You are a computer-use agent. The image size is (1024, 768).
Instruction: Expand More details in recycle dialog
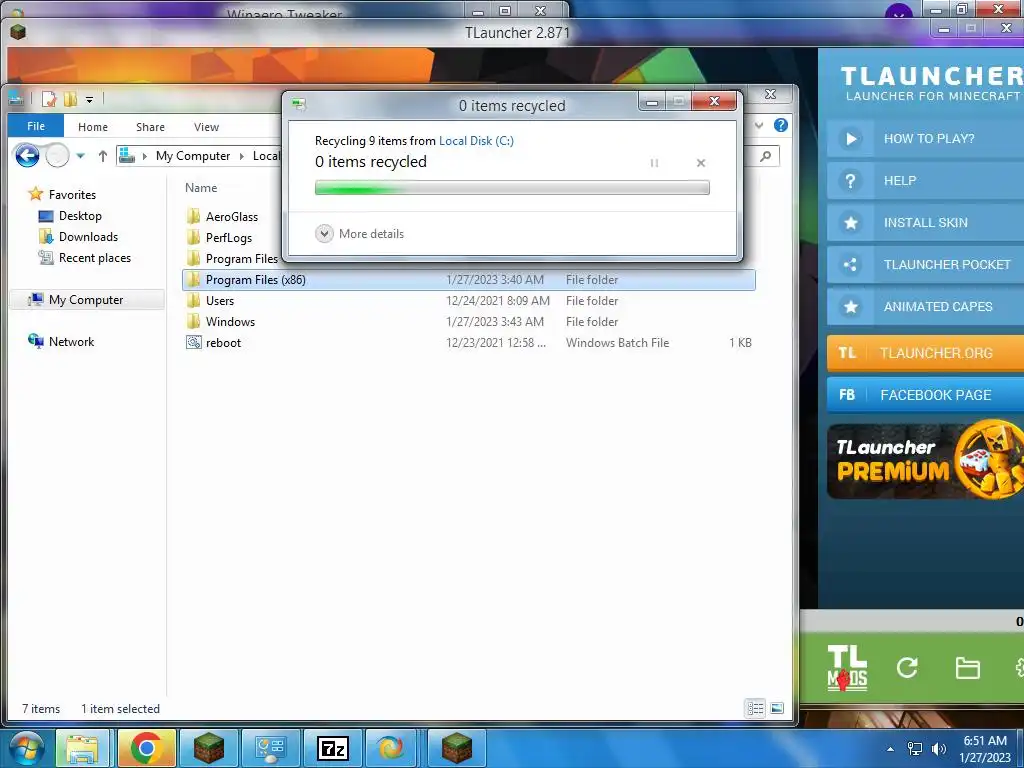(360, 234)
